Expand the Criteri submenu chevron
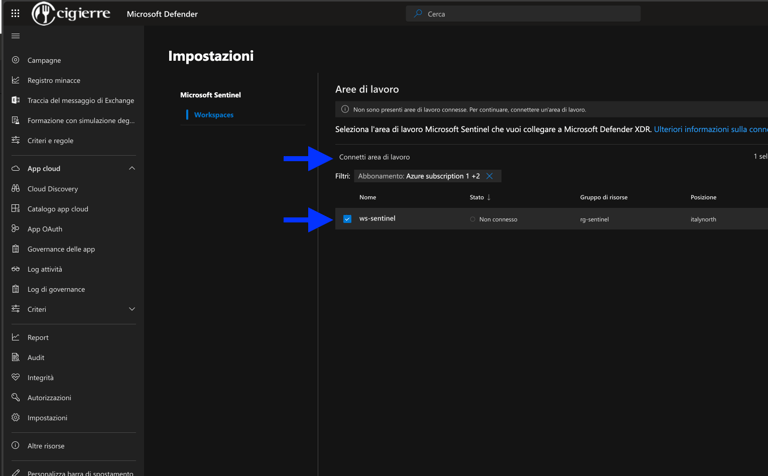768x476 pixels. (x=132, y=309)
